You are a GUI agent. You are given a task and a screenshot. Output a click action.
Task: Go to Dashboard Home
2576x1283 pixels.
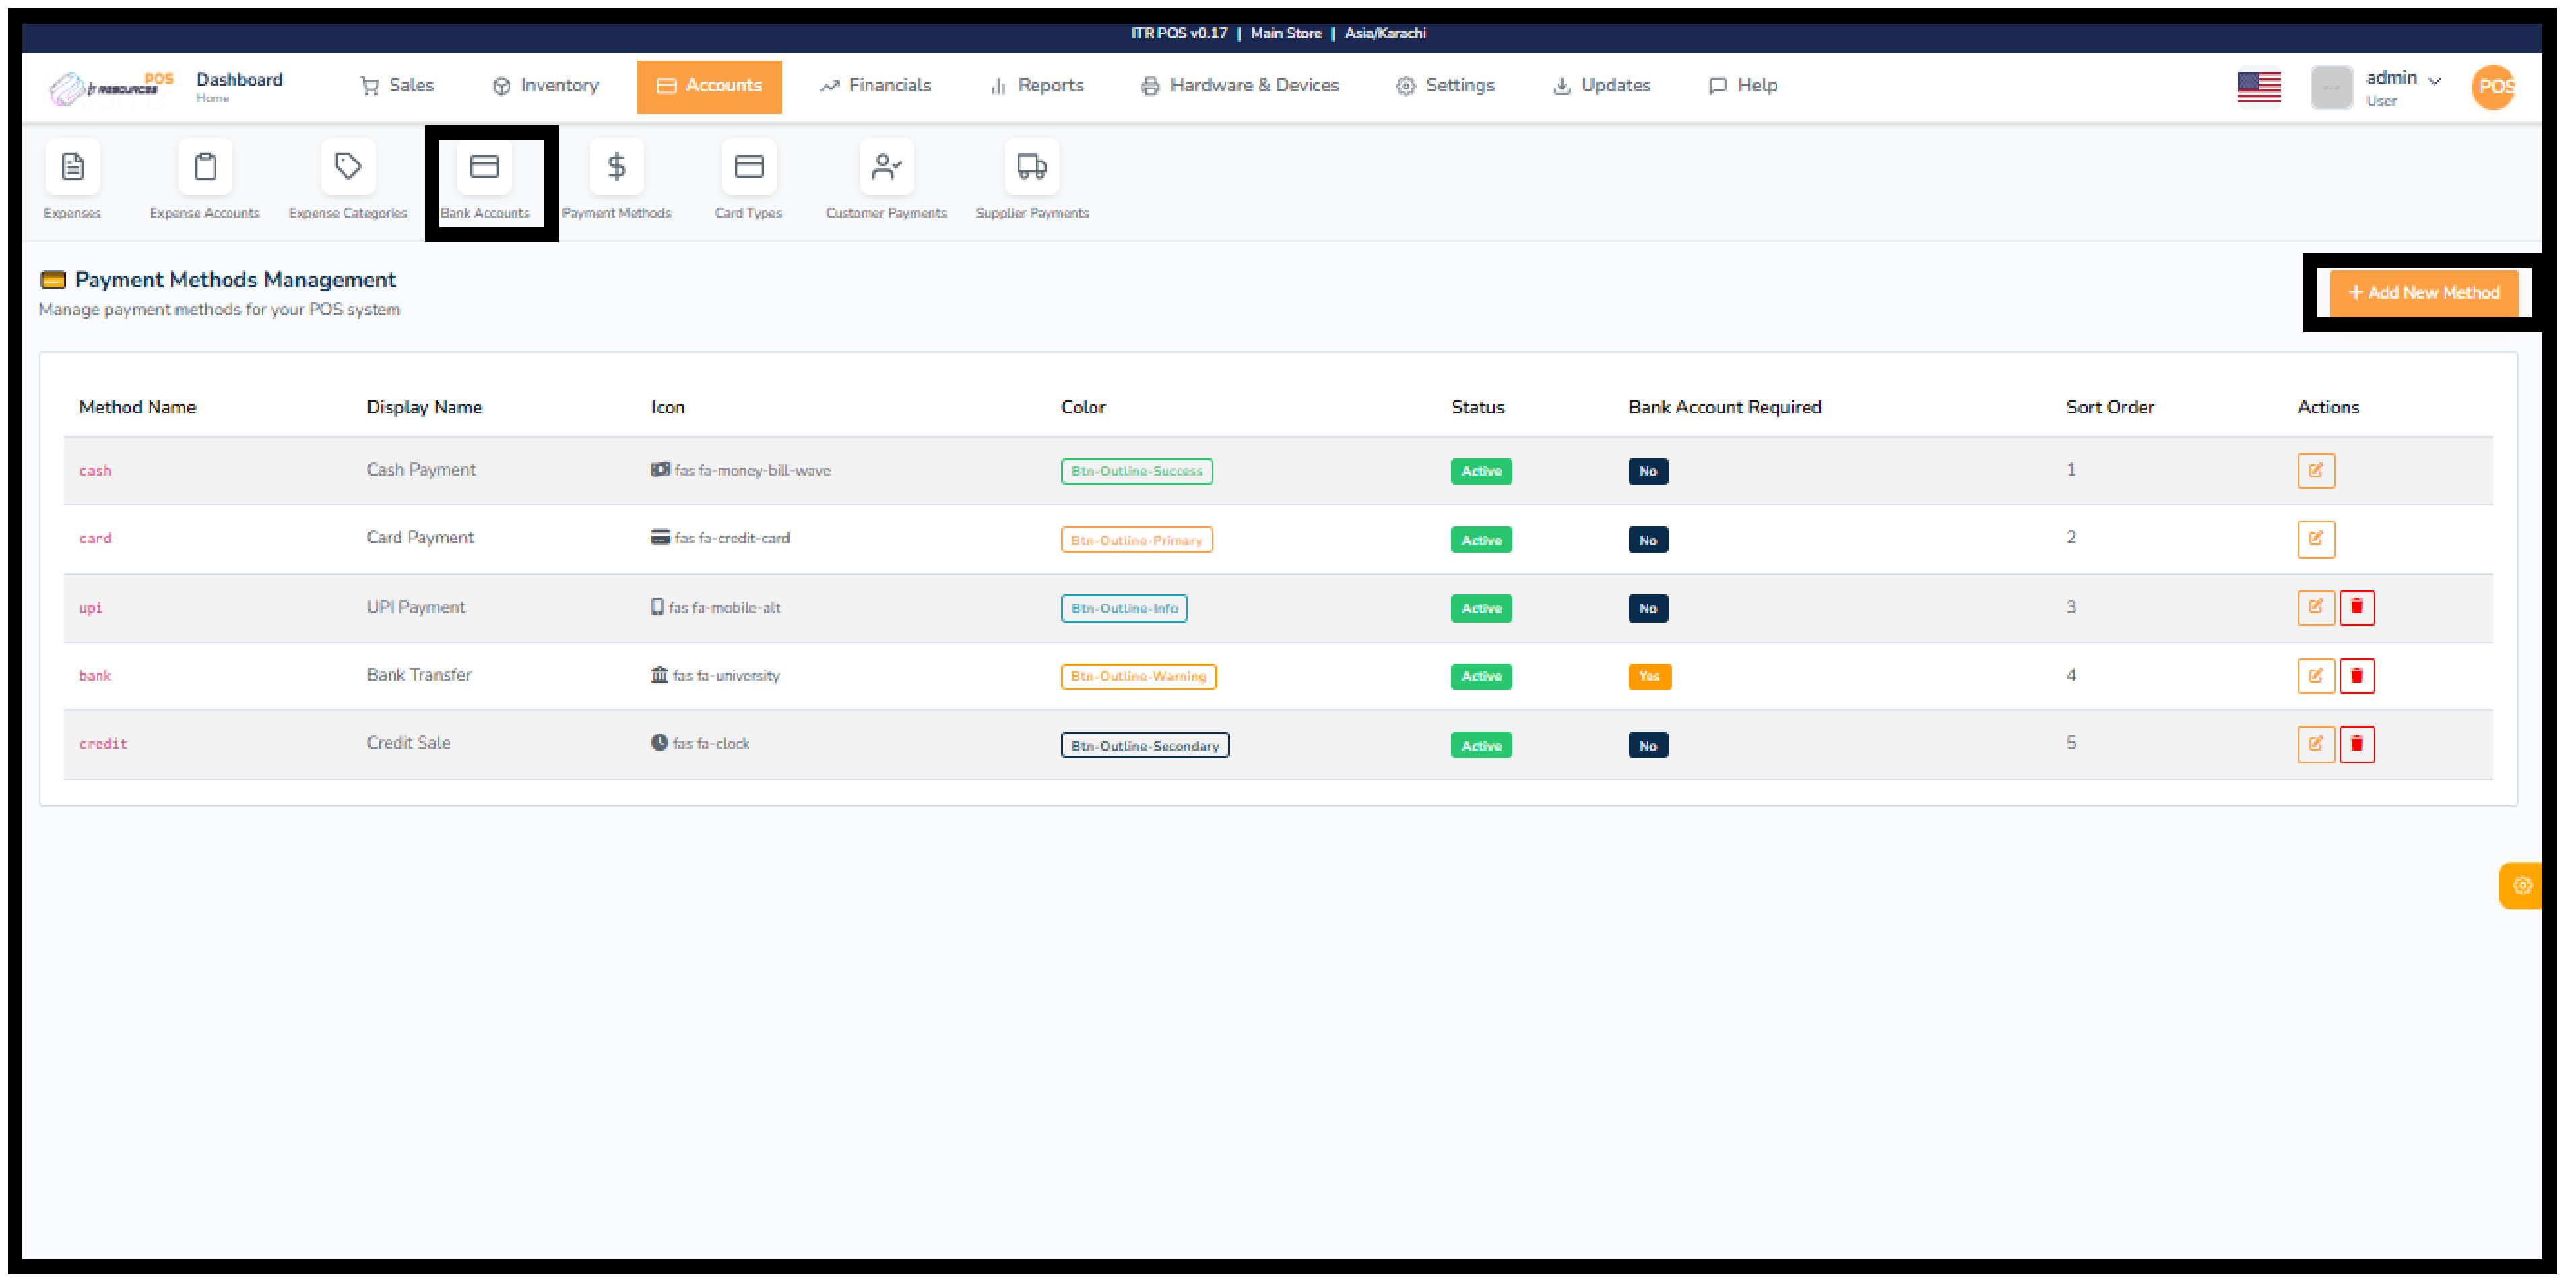(x=239, y=86)
